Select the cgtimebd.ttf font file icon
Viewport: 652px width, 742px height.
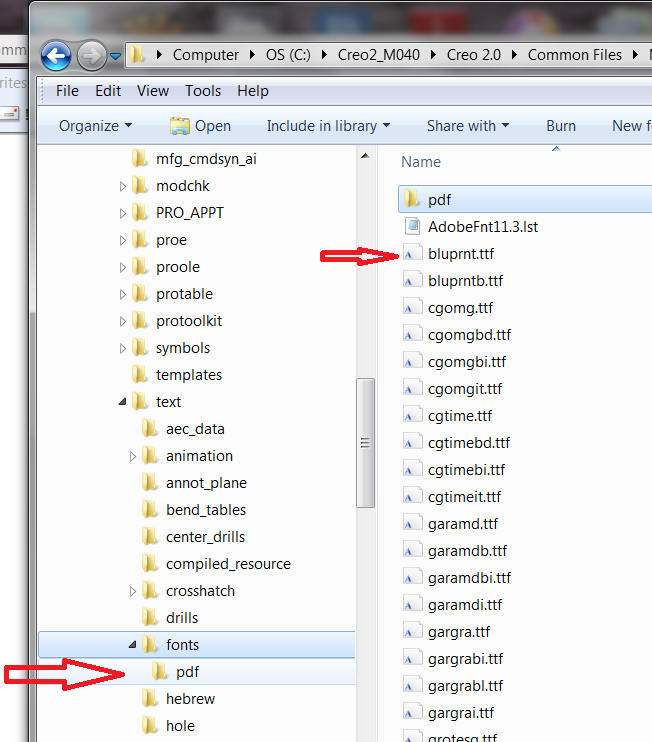coord(412,442)
